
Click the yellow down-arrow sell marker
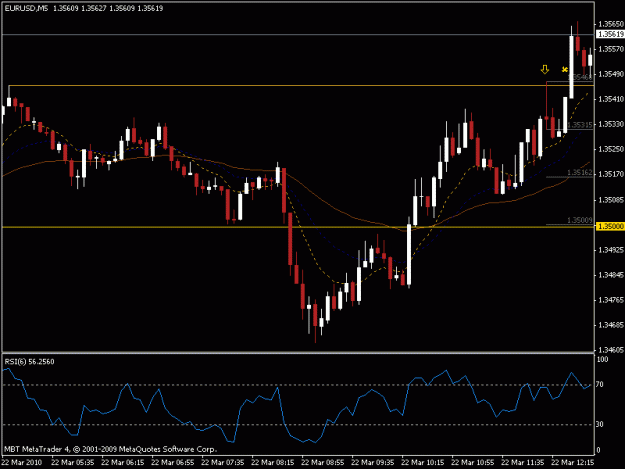pyautogui.click(x=544, y=69)
